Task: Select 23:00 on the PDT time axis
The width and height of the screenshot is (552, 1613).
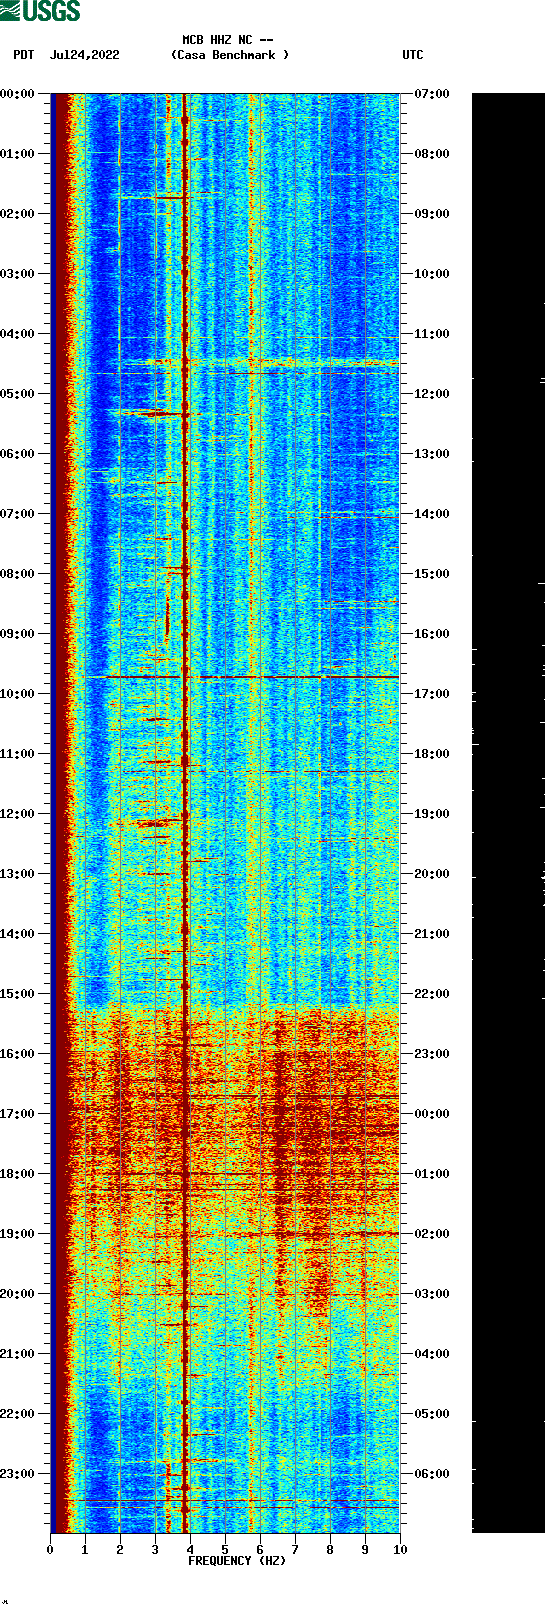Action: 18,1474
